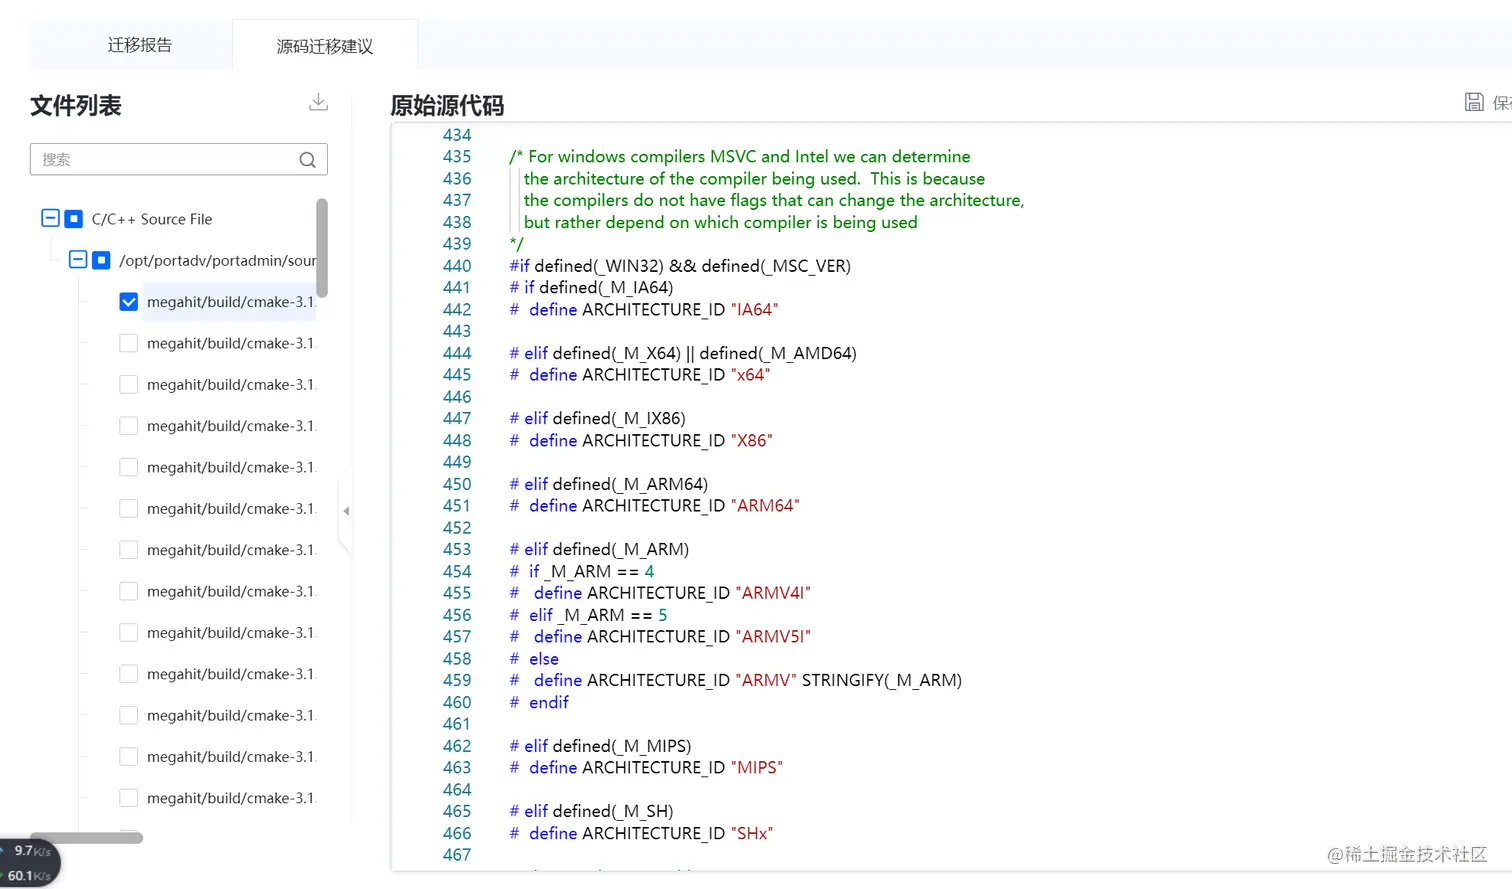Viewport: 1512px width, 889px height.
Task: Click the "ARMV4I" string
Action: click(x=773, y=593)
